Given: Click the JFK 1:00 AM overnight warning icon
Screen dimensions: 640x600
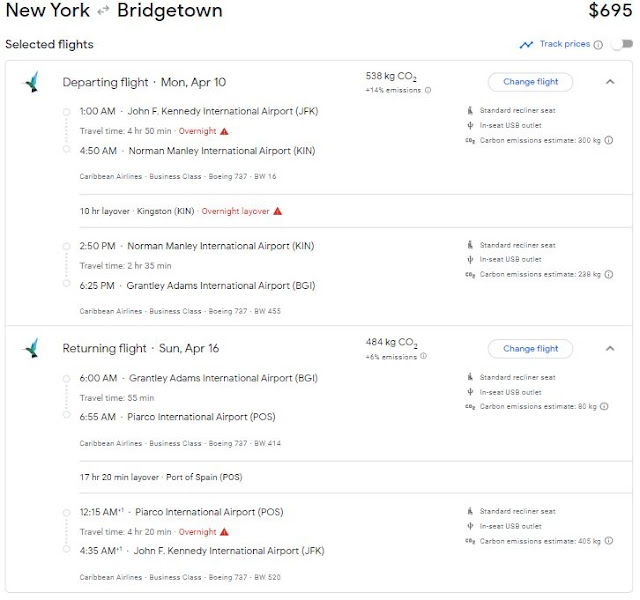Looking at the screenshot, I should point(224,131).
